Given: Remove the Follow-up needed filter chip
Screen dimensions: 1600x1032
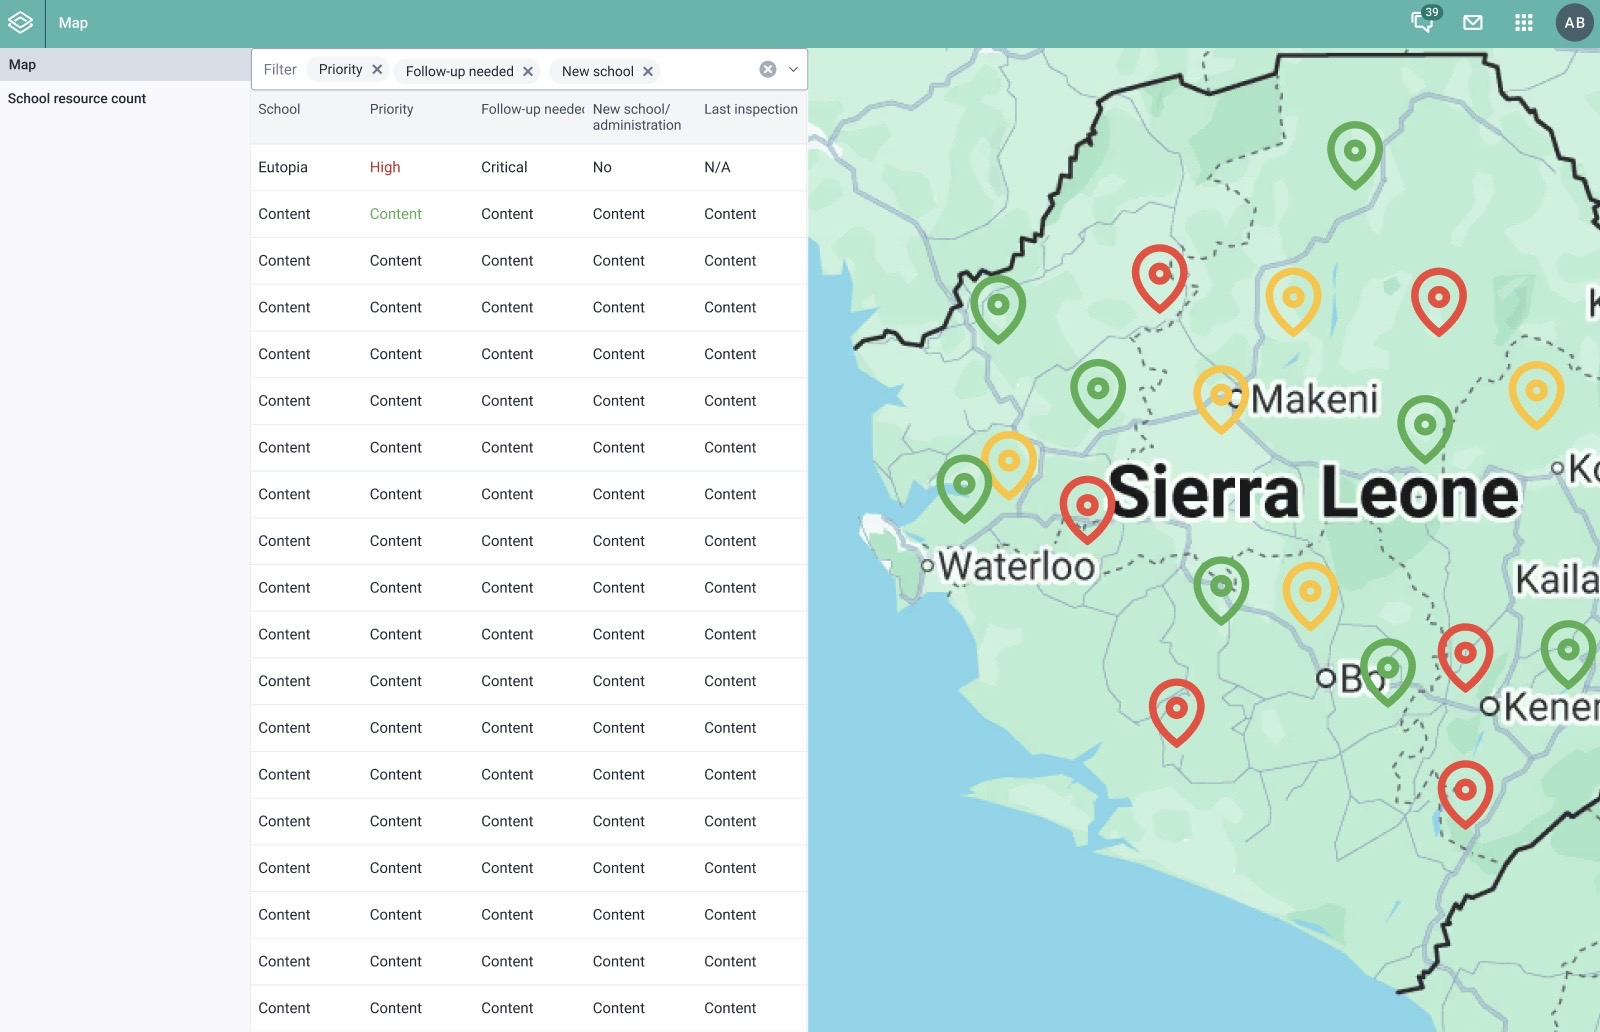Looking at the screenshot, I should 529,71.
